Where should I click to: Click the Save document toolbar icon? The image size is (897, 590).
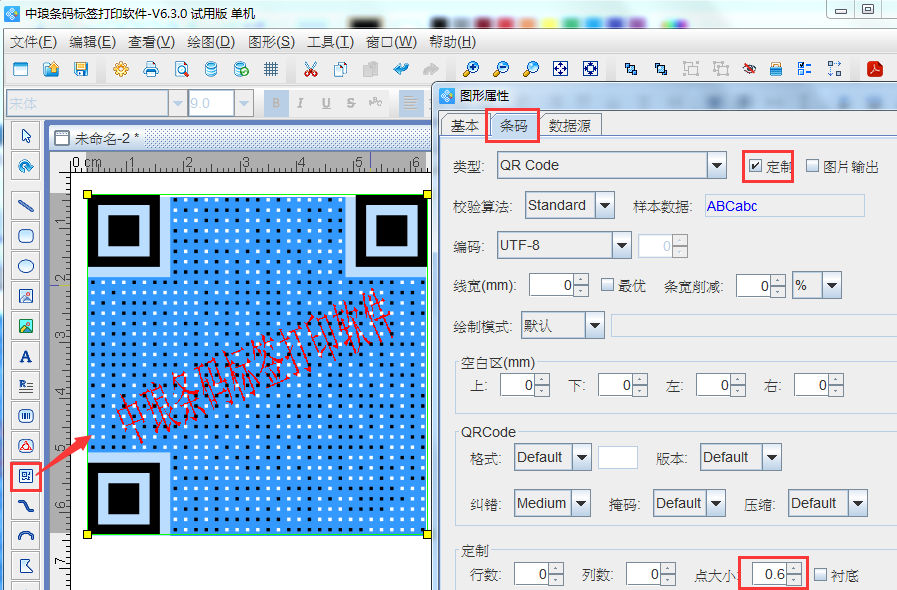[81, 69]
